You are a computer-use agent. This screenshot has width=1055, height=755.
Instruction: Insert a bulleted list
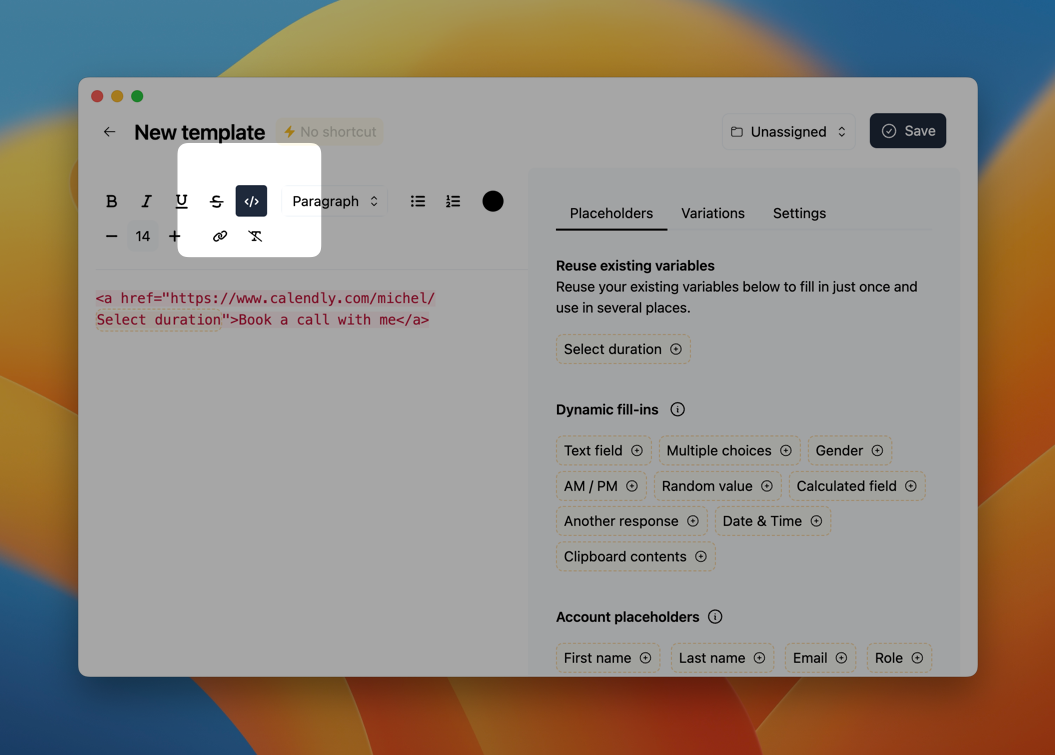(418, 201)
